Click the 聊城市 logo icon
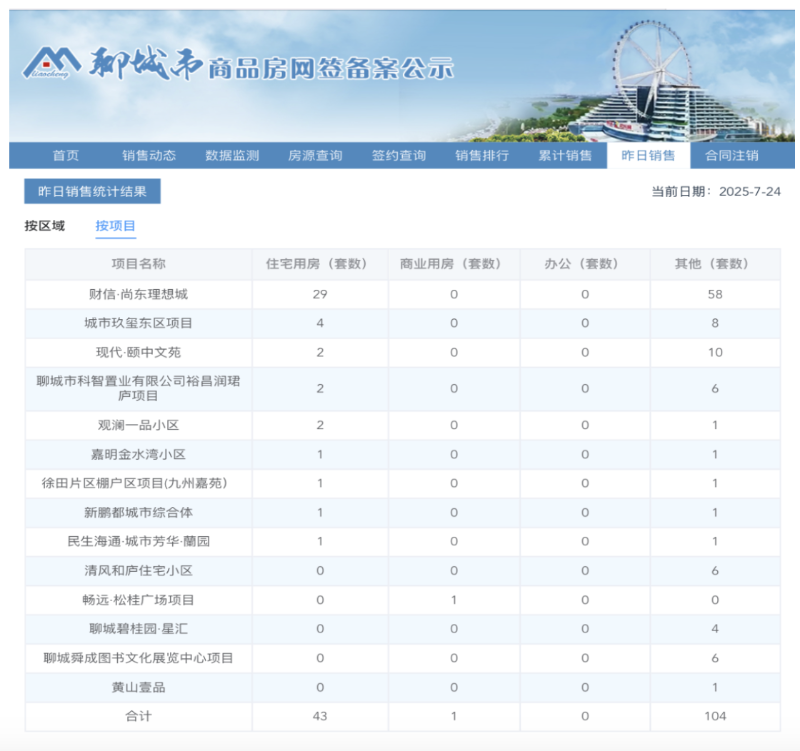 point(51,60)
